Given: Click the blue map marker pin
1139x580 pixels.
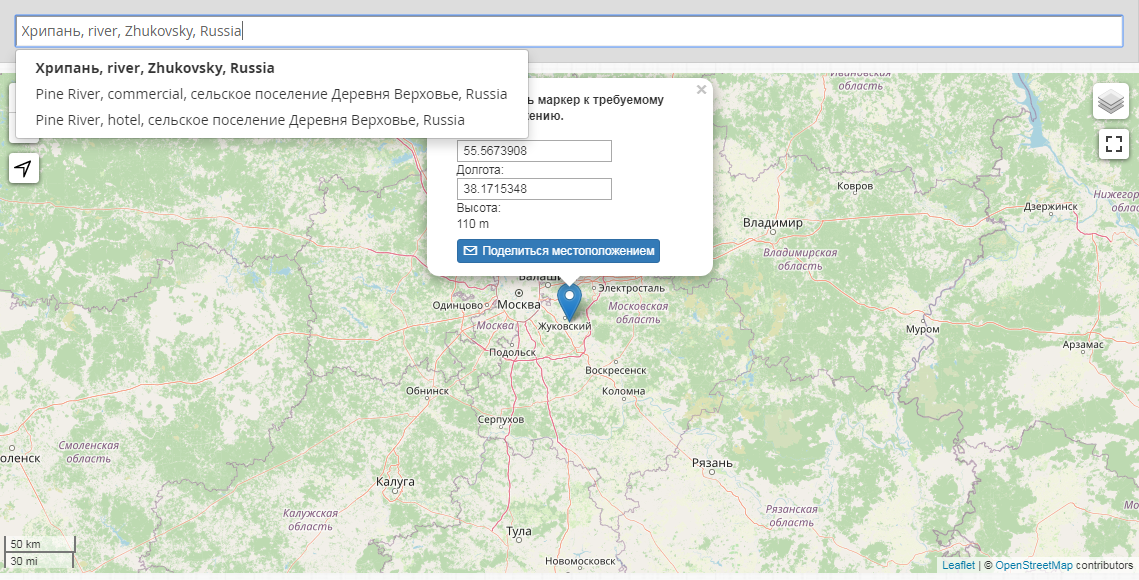Looking at the screenshot, I should (x=569, y=300).
